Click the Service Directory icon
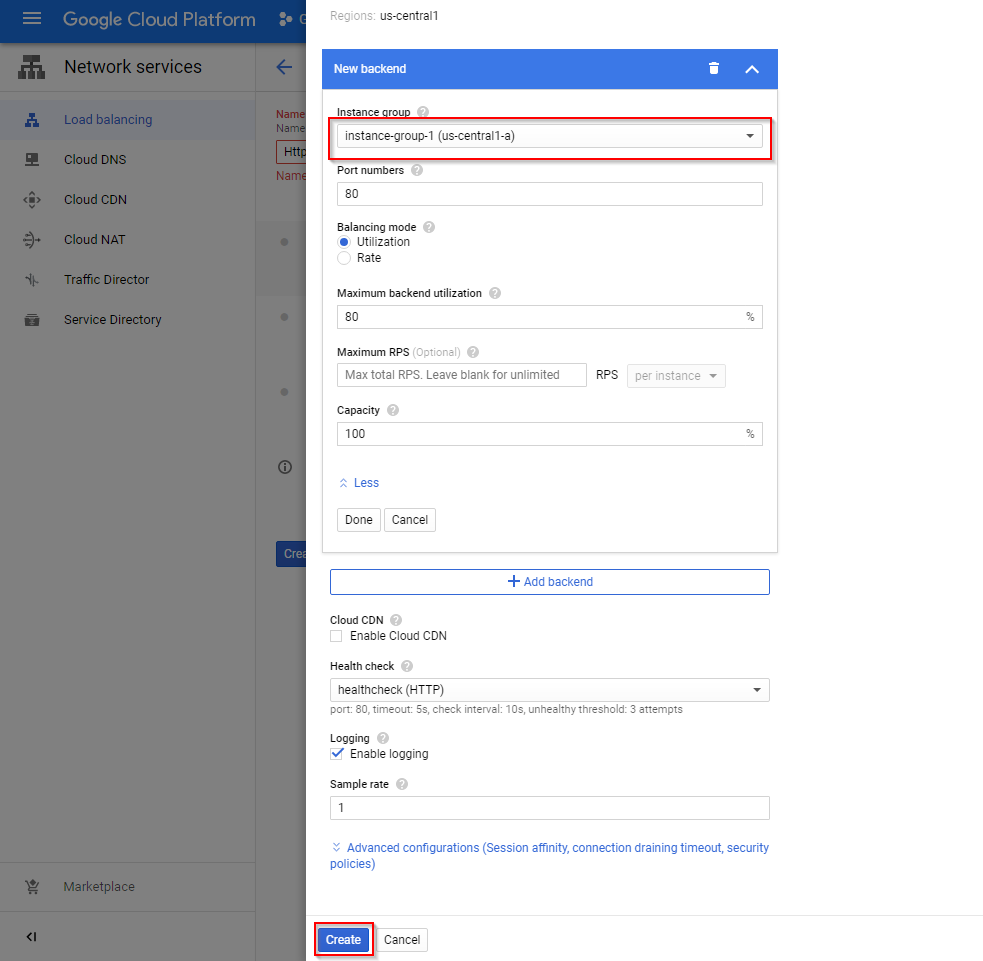Screen dimensions: 983x961 (x=32, y=320)
